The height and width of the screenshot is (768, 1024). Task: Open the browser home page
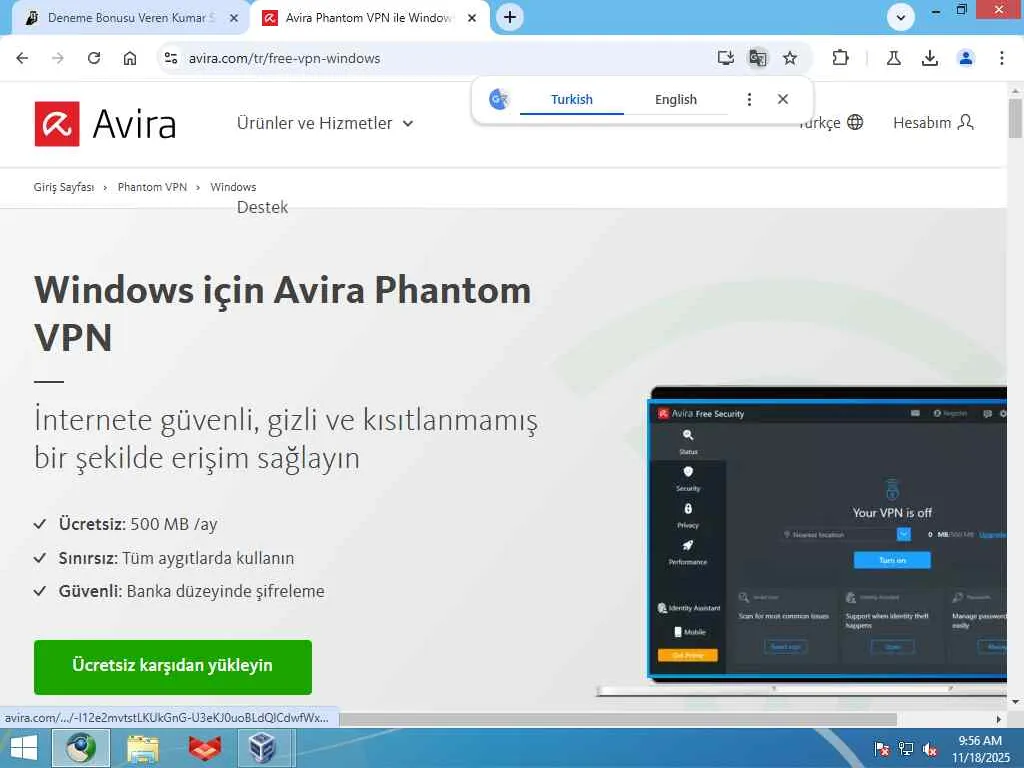[130, 58]
